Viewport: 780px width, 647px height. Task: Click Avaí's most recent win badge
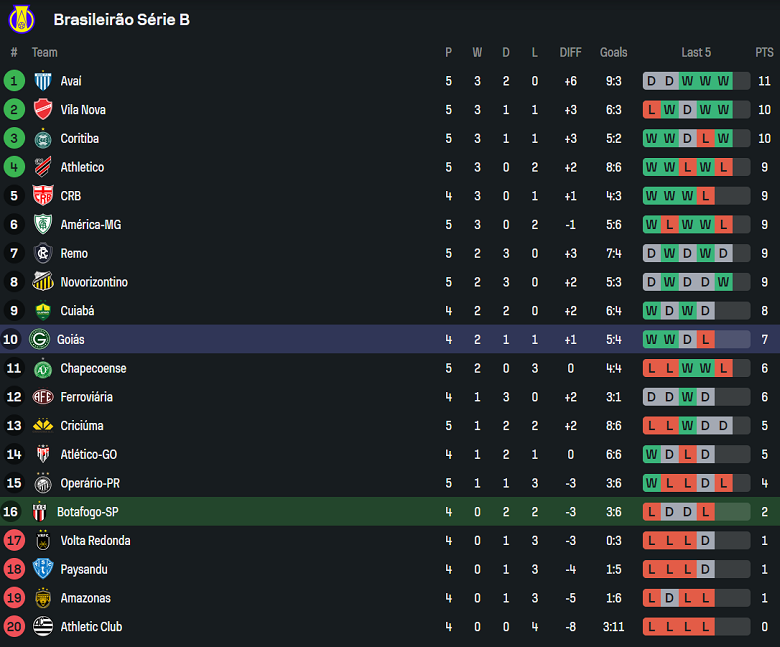coord(723,81)
